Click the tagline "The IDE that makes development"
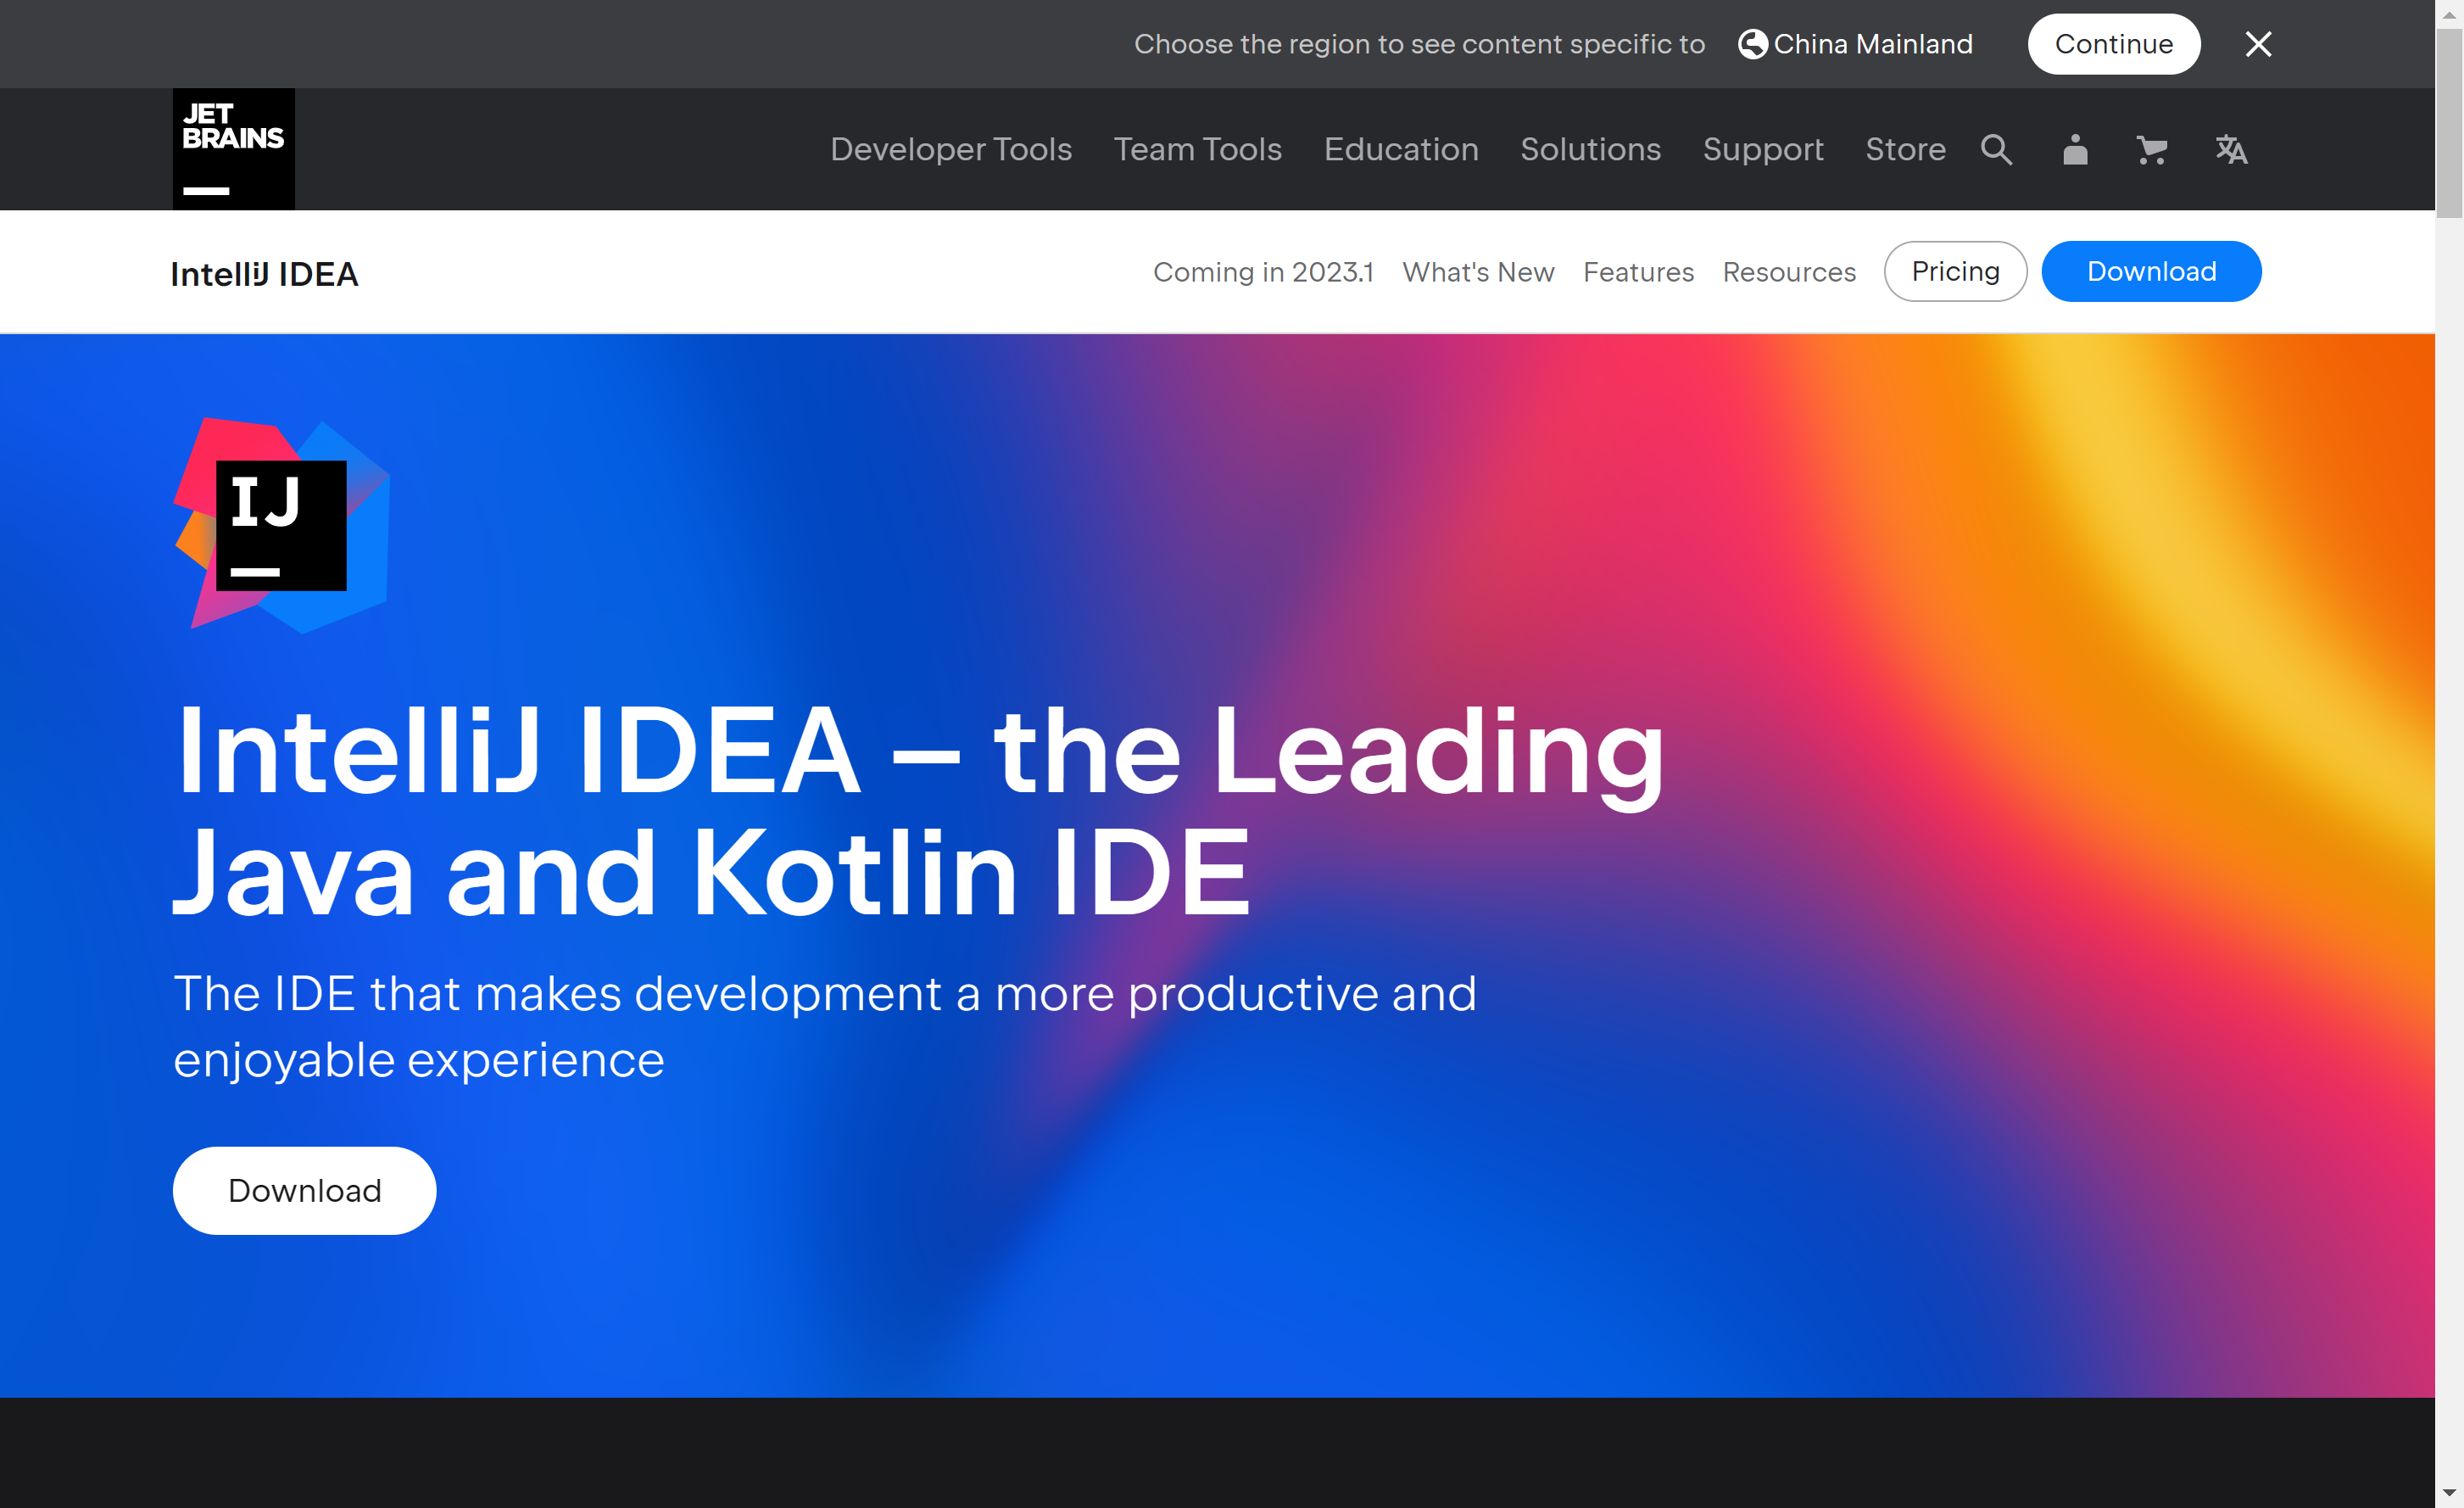The image size is (2464, 1508). (x=558, y=994)
